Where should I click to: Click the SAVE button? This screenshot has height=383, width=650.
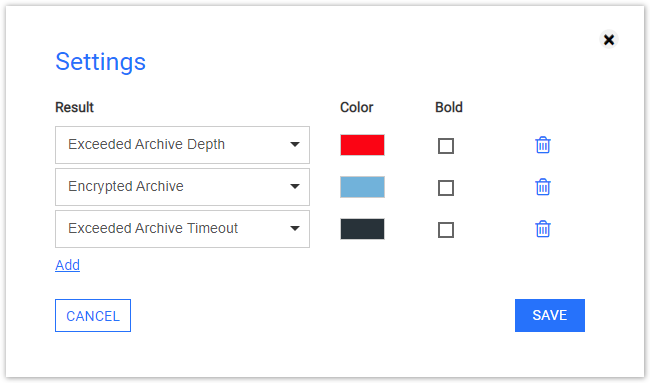pos(550,315)
